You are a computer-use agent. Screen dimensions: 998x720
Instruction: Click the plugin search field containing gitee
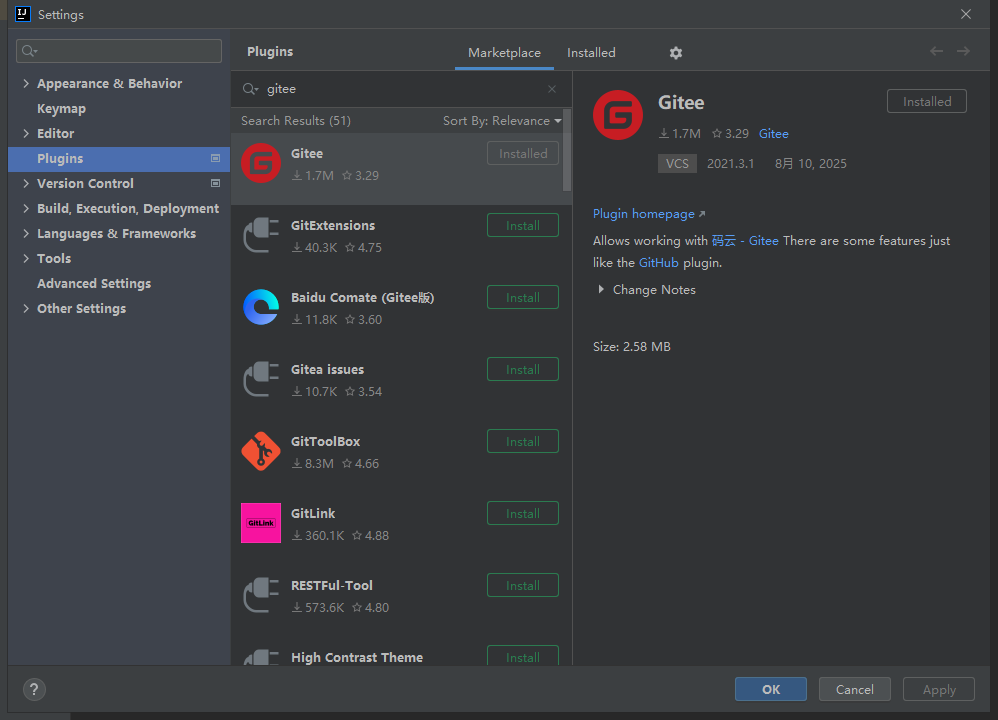401,89
